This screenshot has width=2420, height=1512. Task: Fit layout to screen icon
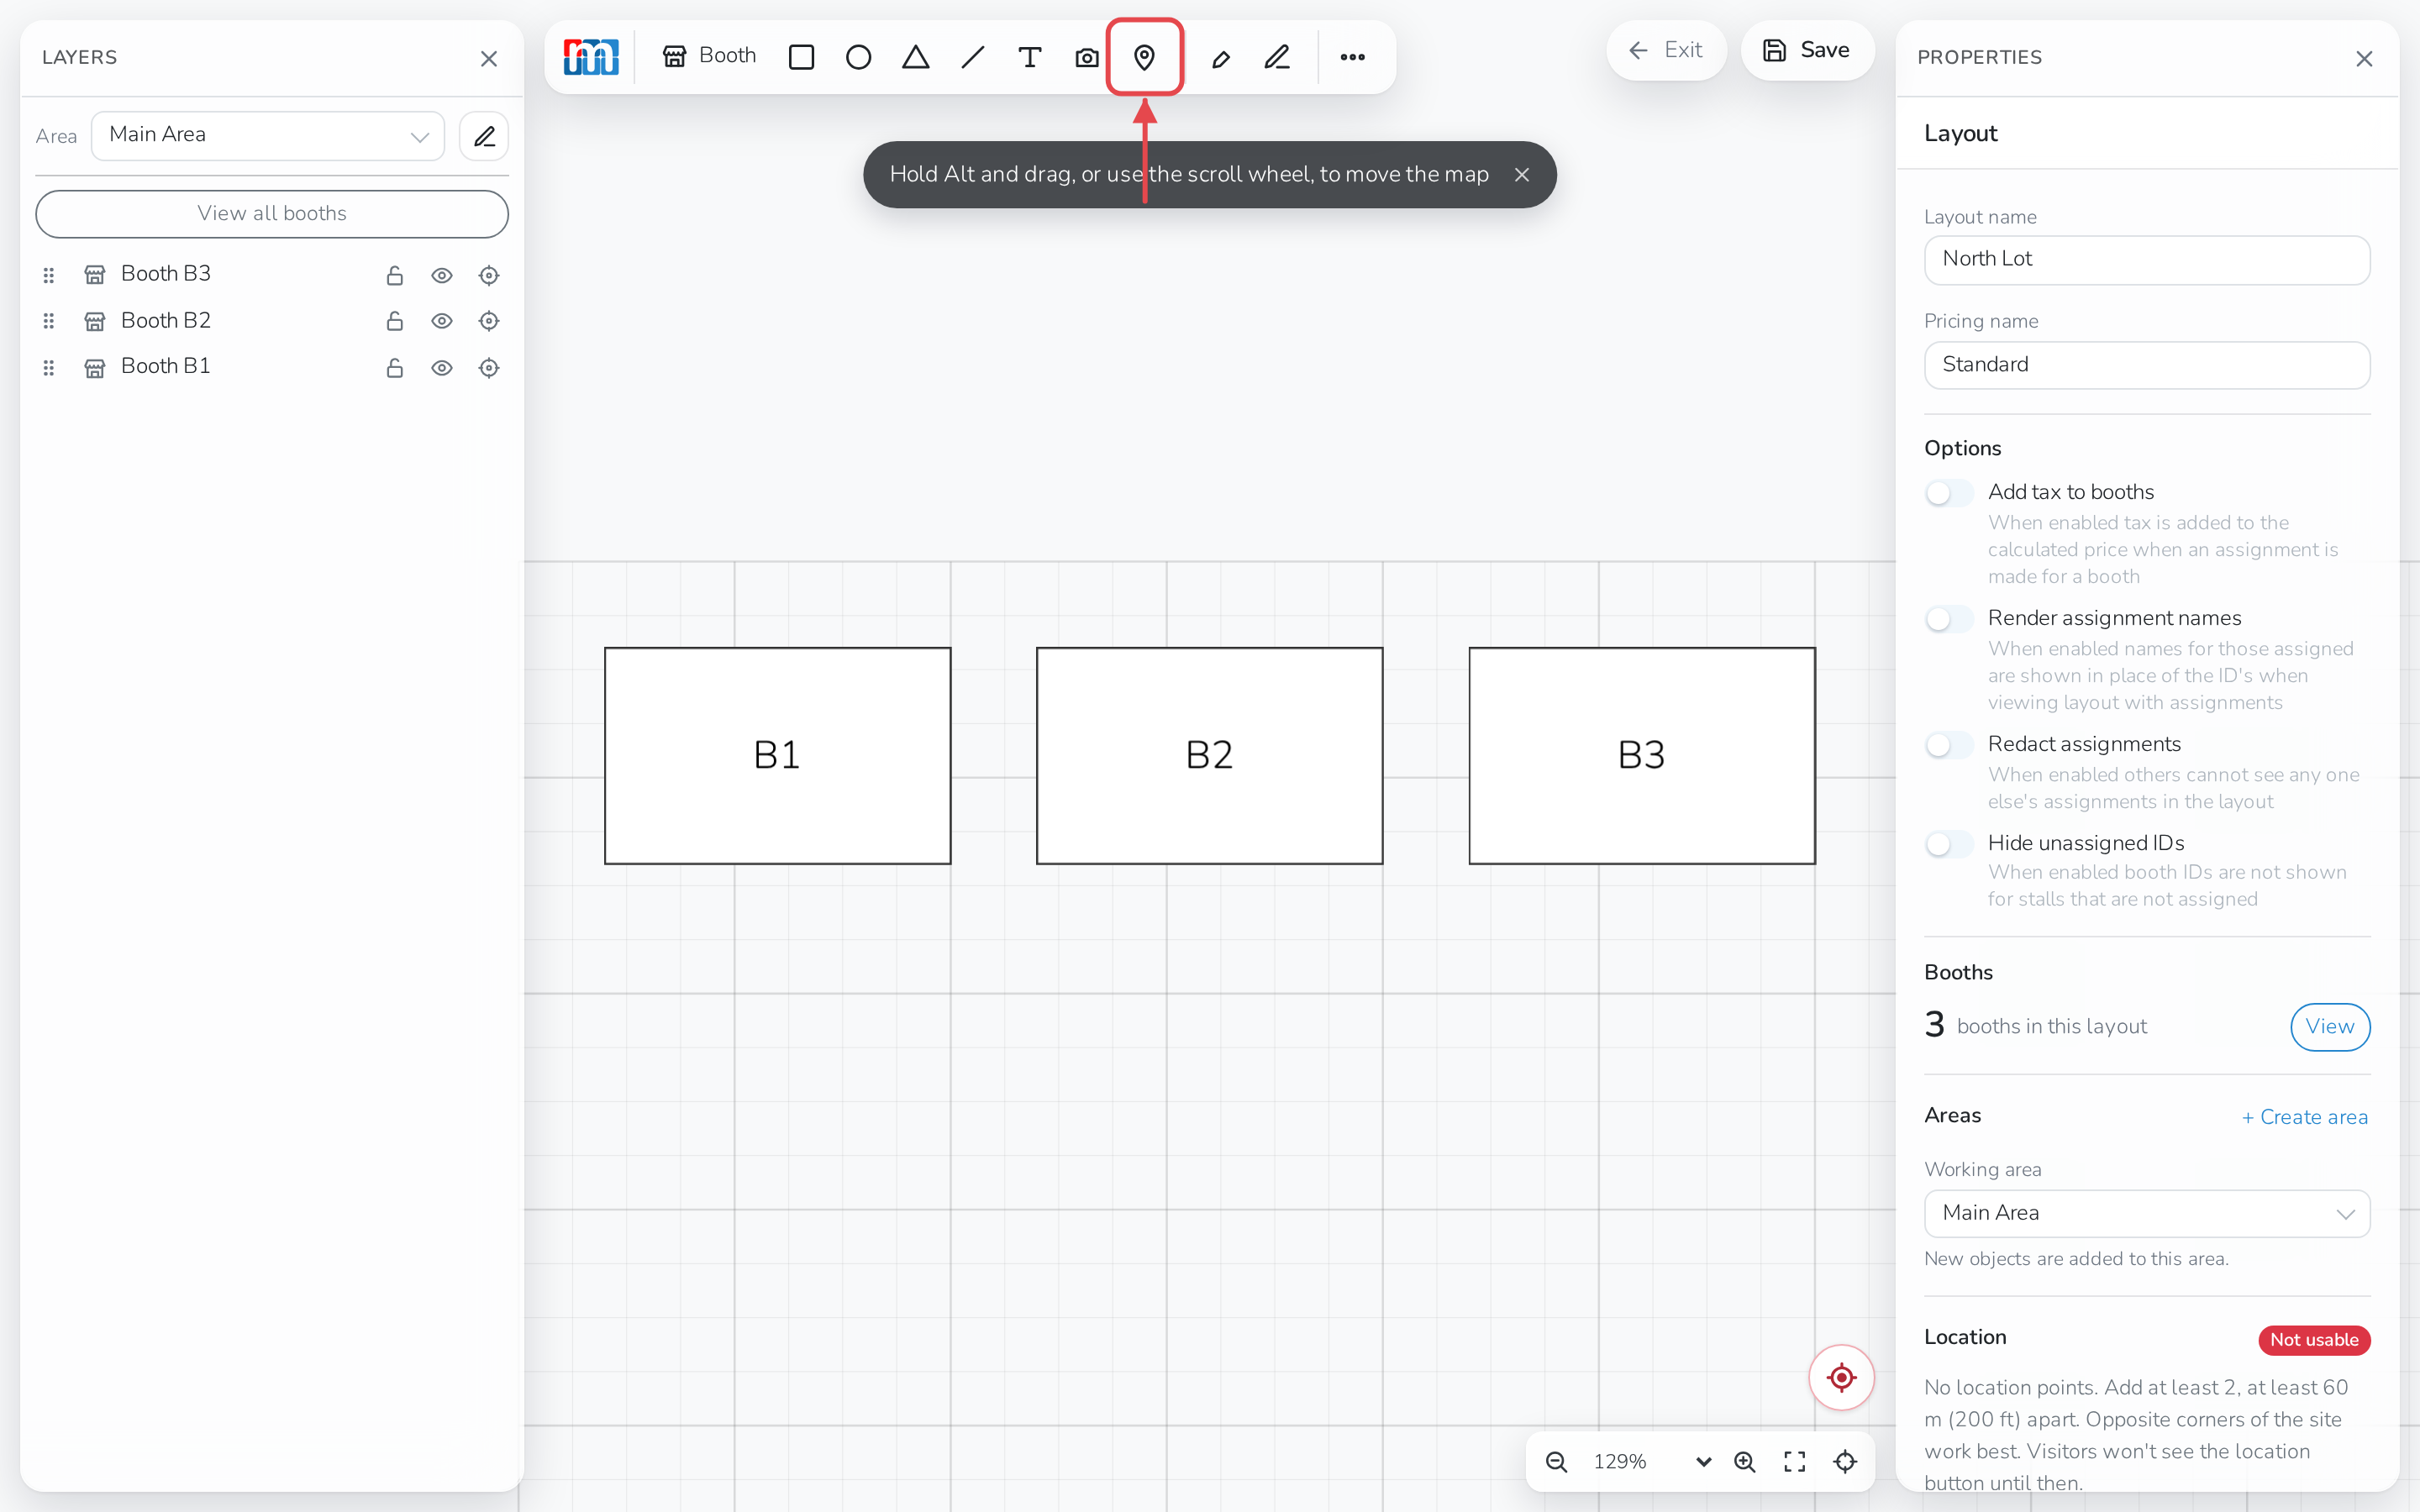click(x=1795, y=1461)
